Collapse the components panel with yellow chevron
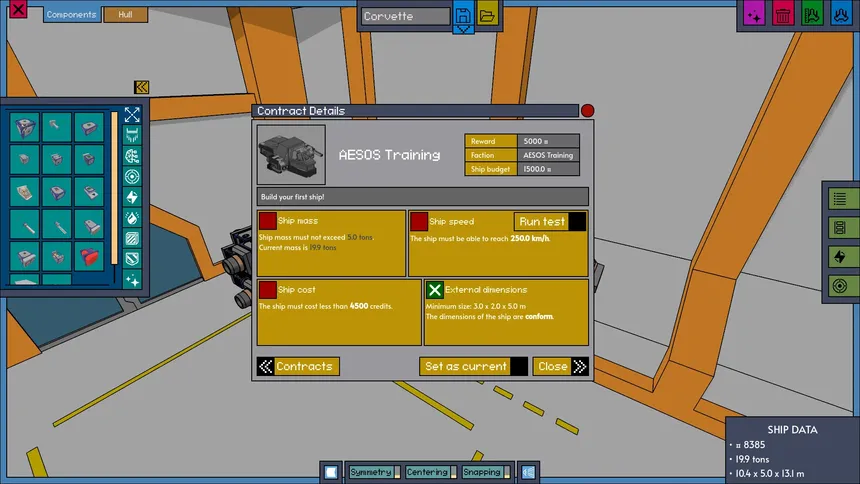The image size is (860, 484). coord(142,88)
